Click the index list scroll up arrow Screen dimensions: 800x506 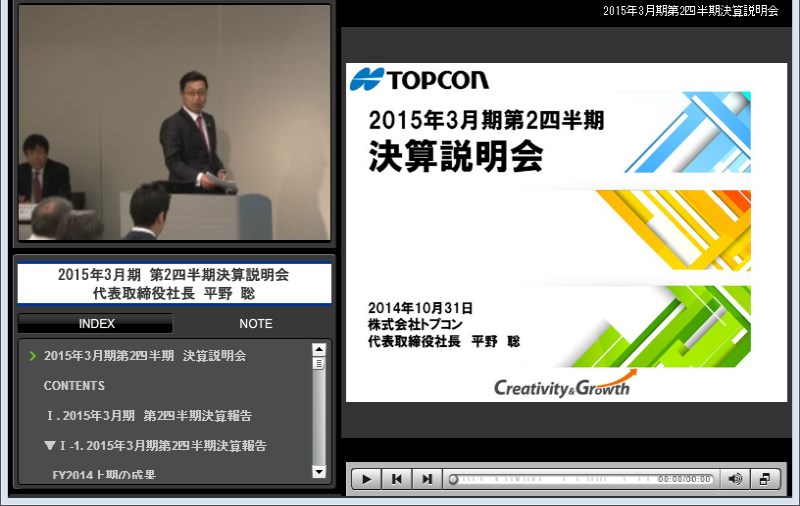[x=319, y=350]
